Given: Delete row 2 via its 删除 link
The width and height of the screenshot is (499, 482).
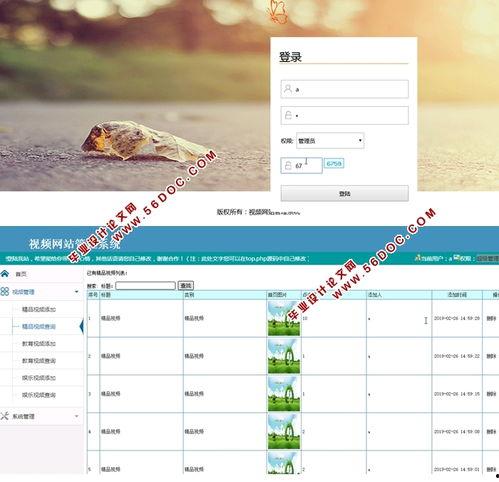Looking at the screenshot, I should 491,356.
